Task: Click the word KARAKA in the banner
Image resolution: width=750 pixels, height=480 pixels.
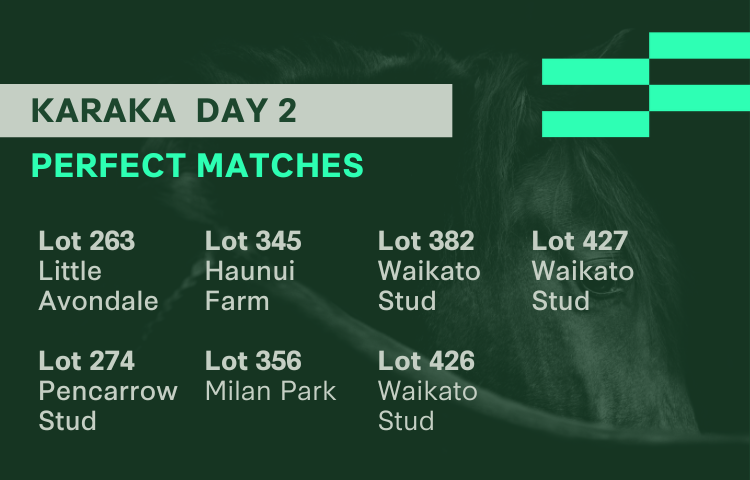Action: coord(104,110)
